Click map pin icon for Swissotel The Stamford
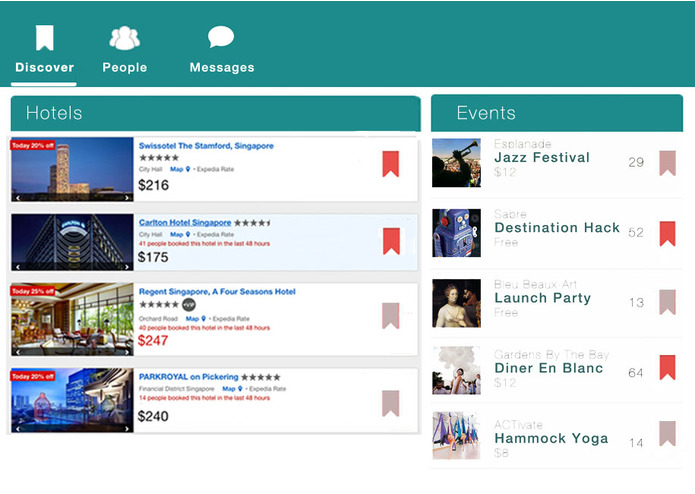The image size is (695, 494). pos(188,169)
